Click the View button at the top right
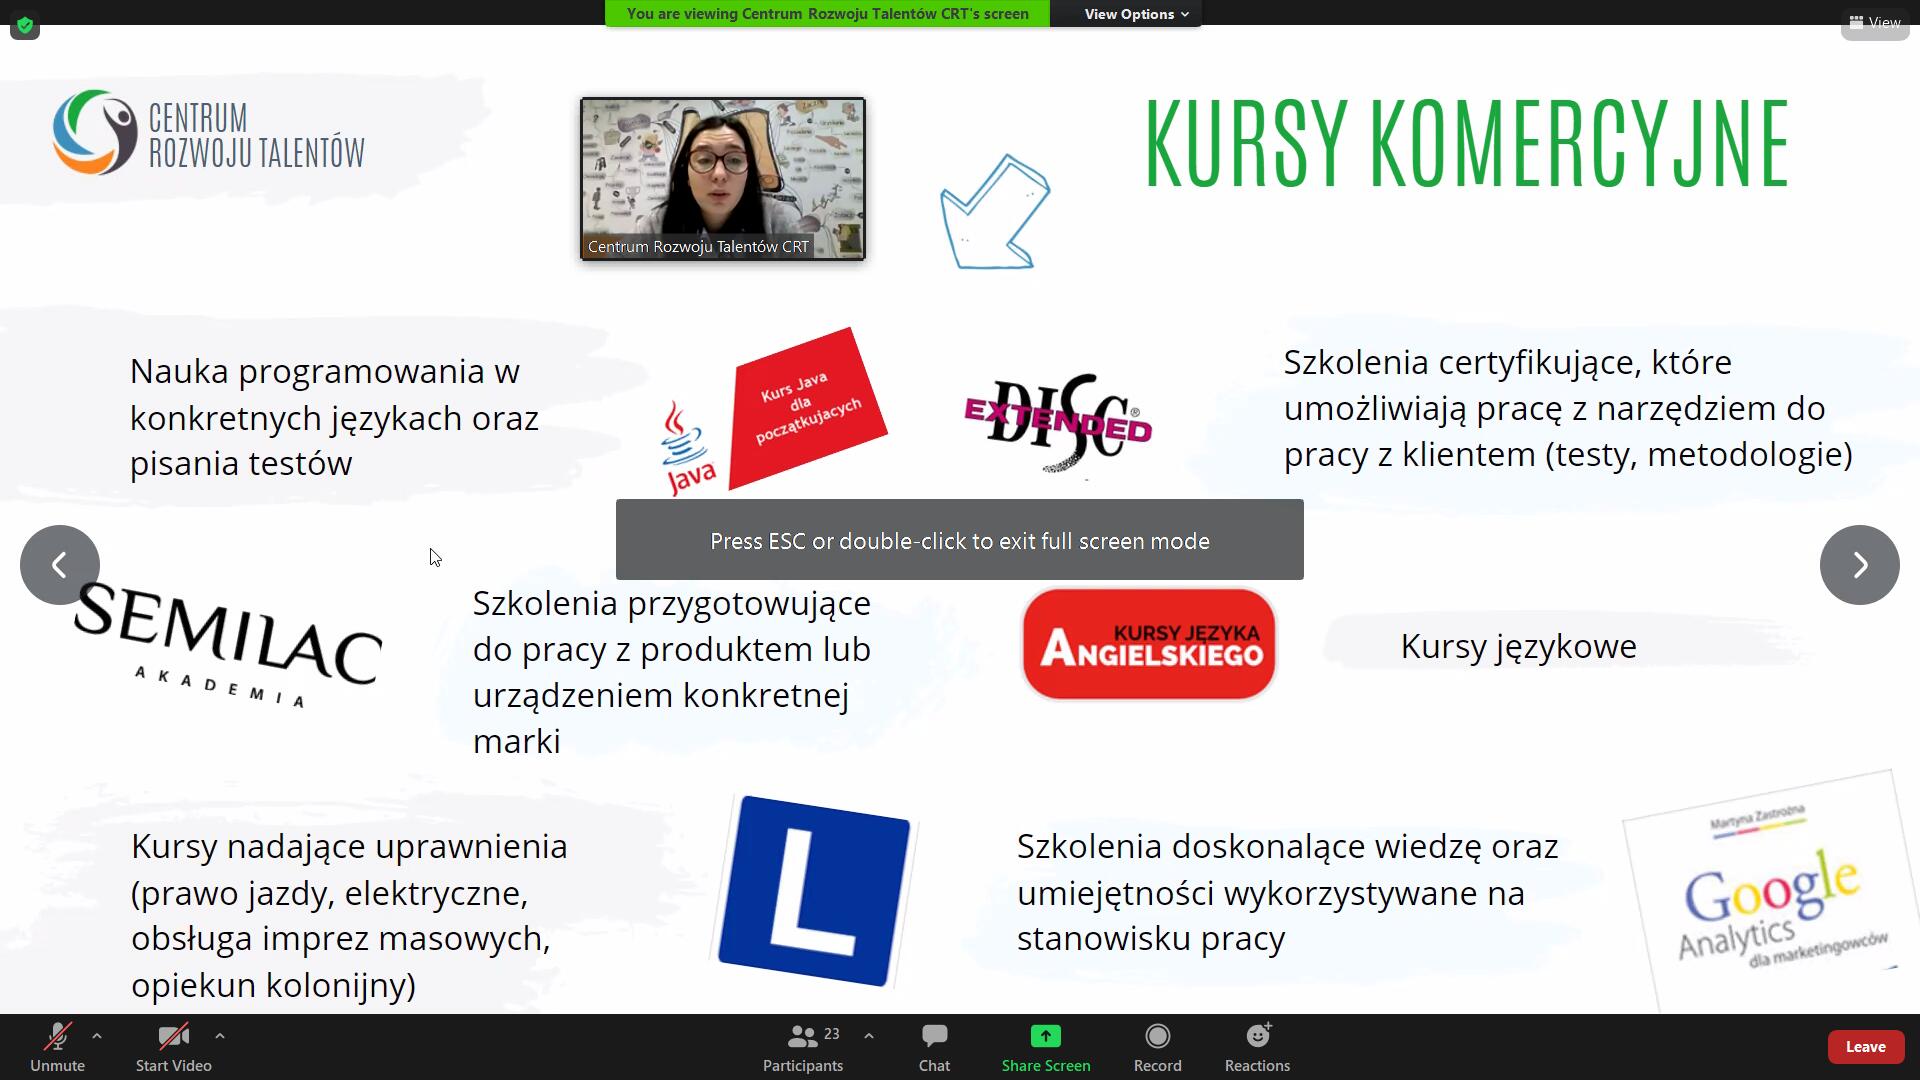The image size is (1920, 1080). click(x=1874, y=22)
